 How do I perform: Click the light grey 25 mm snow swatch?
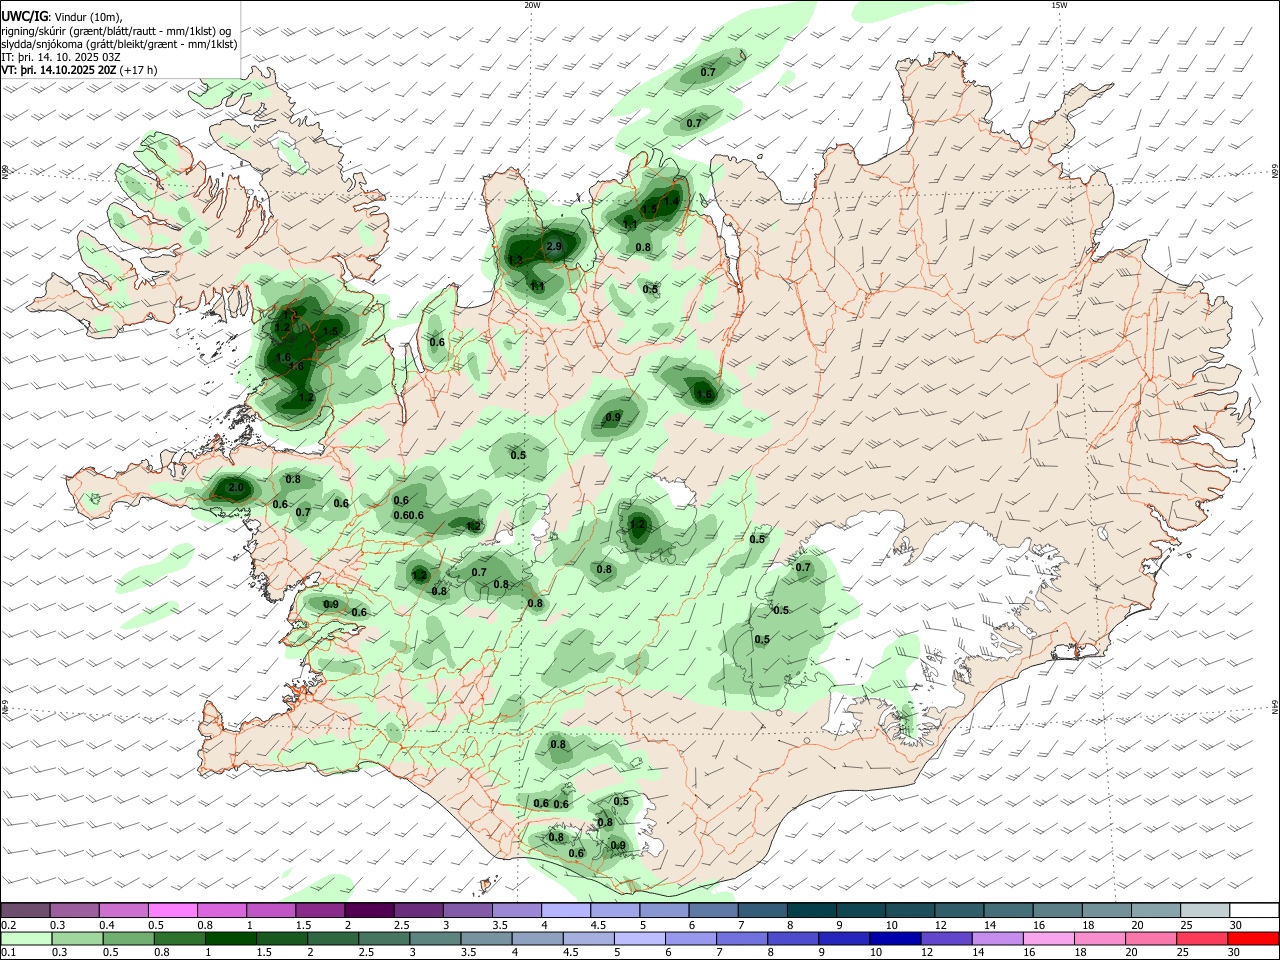pyautogui.click(x=1204, y=910)
